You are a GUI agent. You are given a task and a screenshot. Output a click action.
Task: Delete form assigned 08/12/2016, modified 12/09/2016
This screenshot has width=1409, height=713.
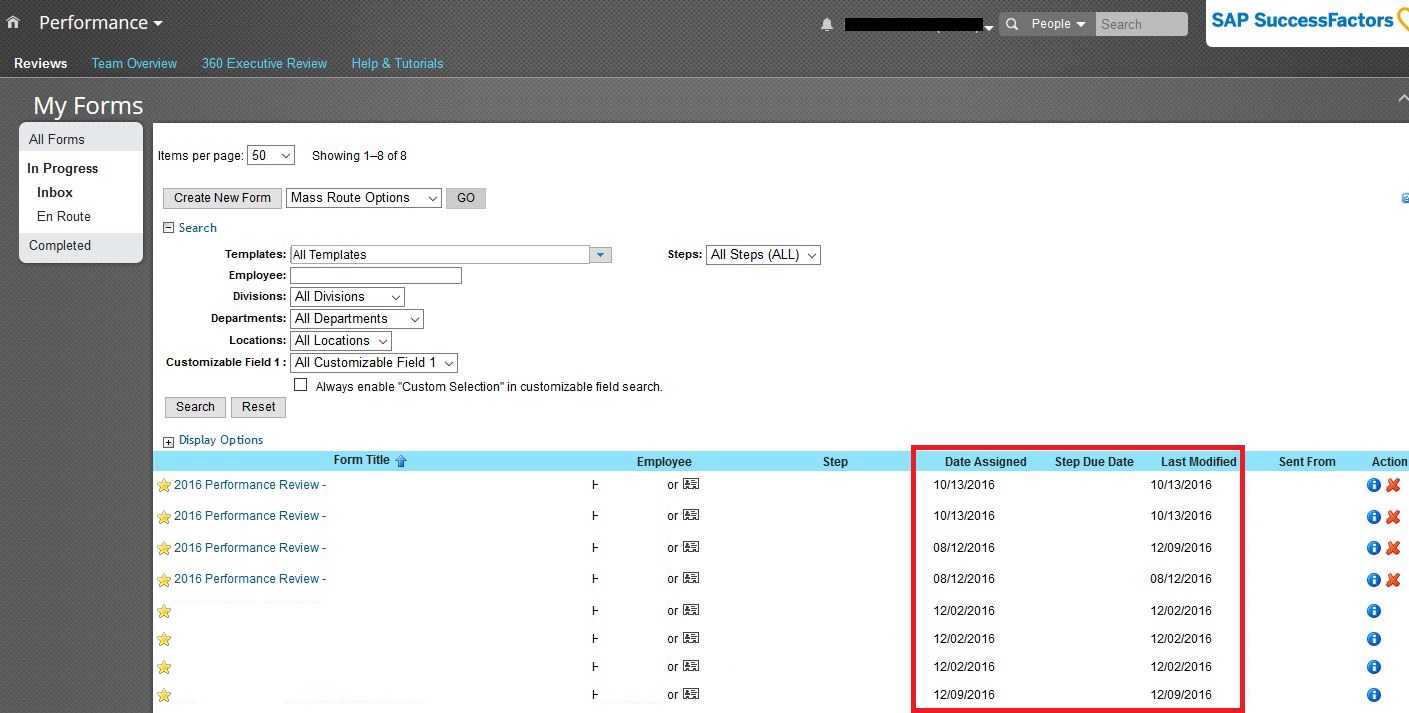tap(1392, 548)
